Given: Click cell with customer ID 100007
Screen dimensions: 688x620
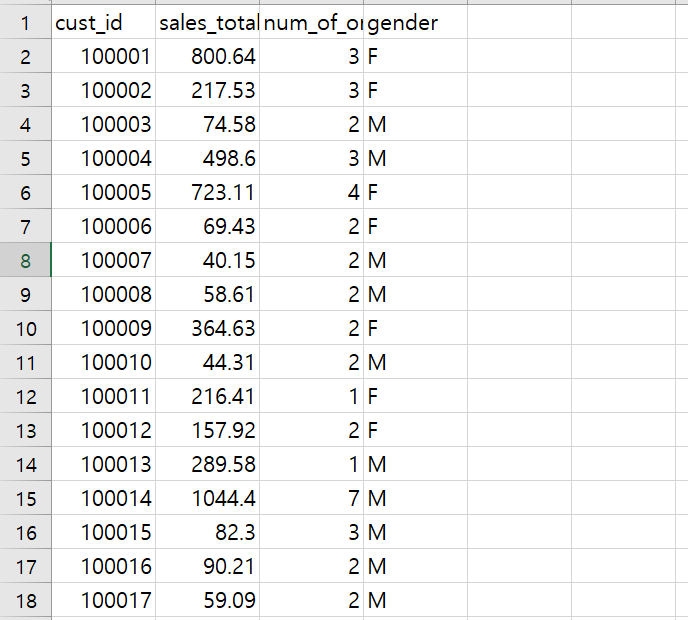Looking at the screenshot, I should pos(104,260).
